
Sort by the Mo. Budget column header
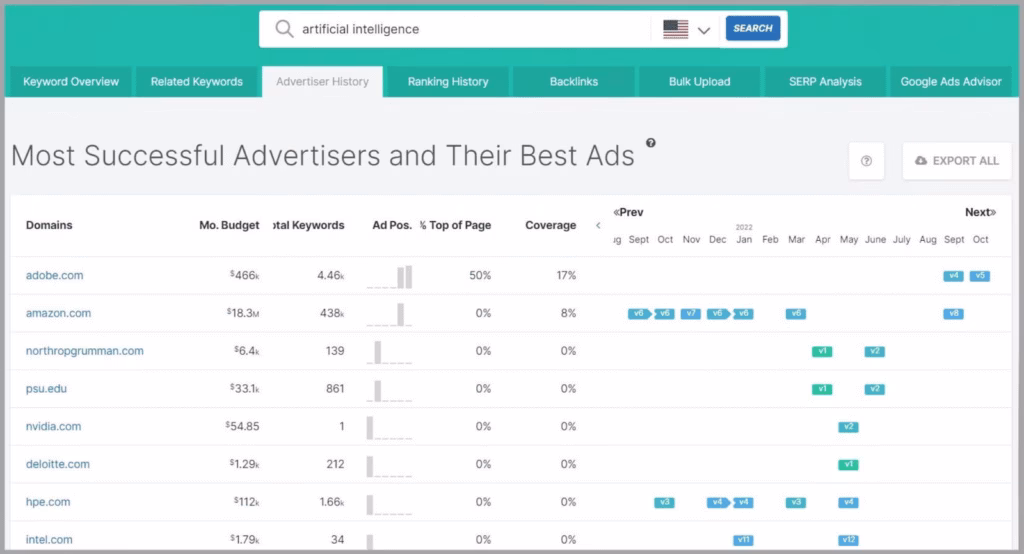coord(229,225)
